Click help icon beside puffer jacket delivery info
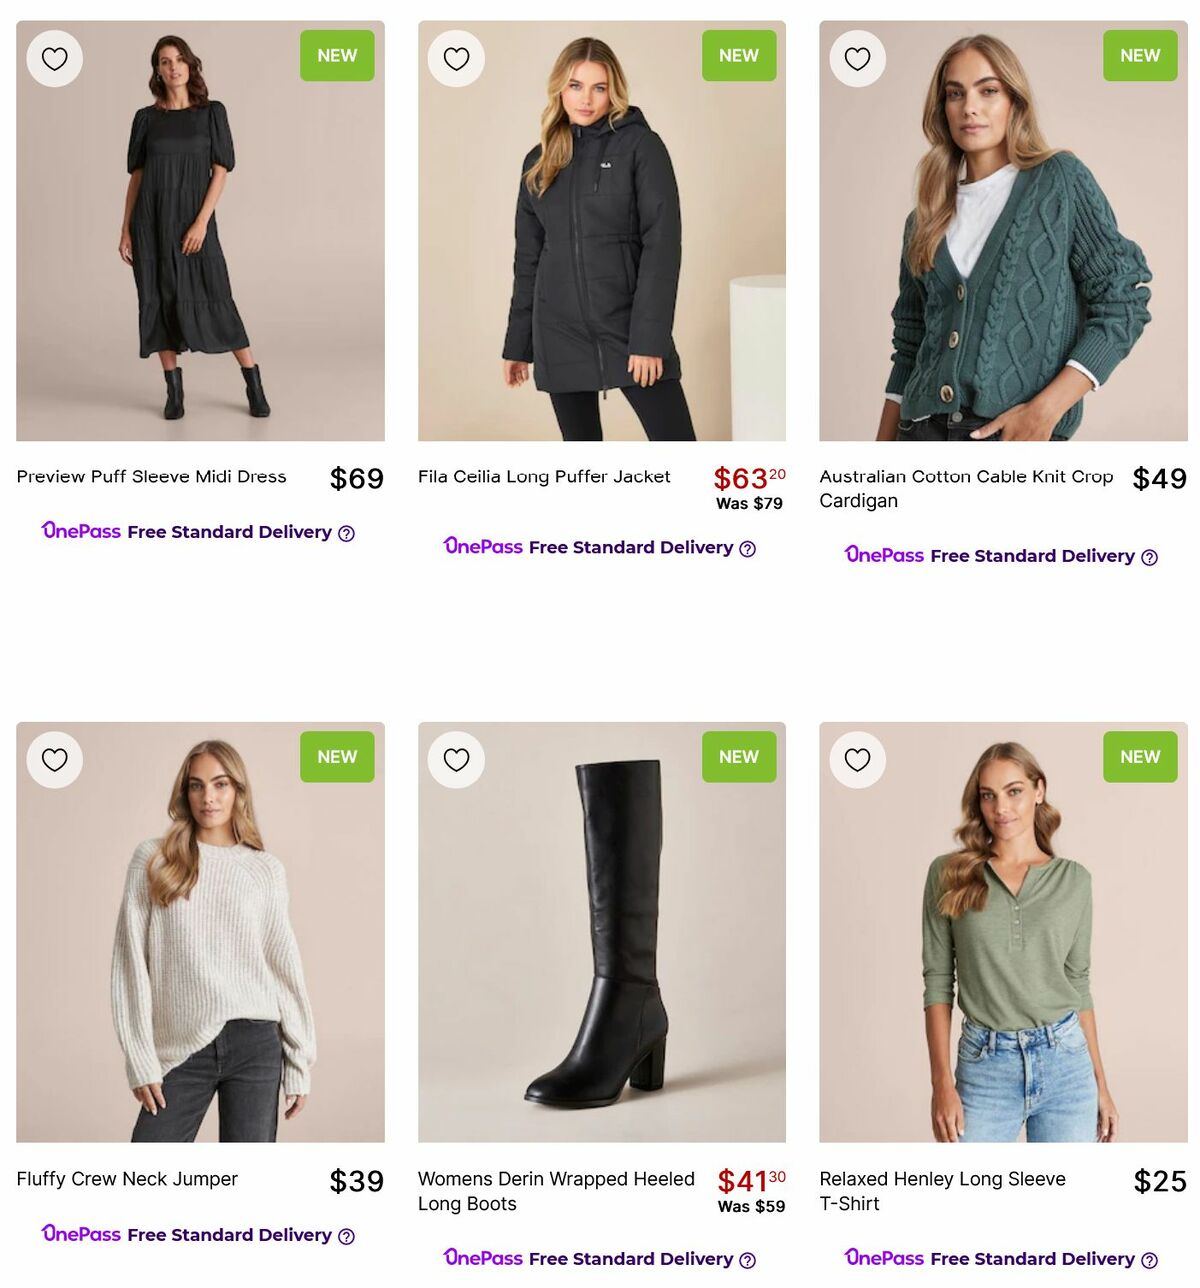 pos(748,548)
